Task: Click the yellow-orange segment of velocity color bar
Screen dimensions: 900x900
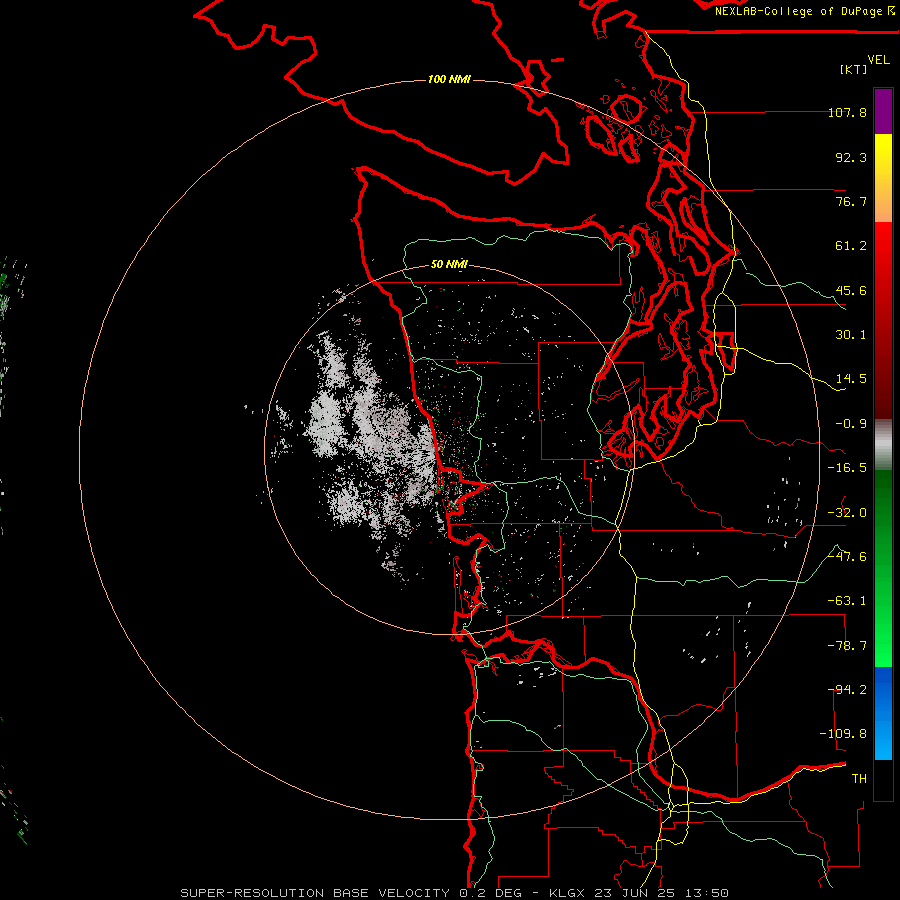Action: coord(883,178)
